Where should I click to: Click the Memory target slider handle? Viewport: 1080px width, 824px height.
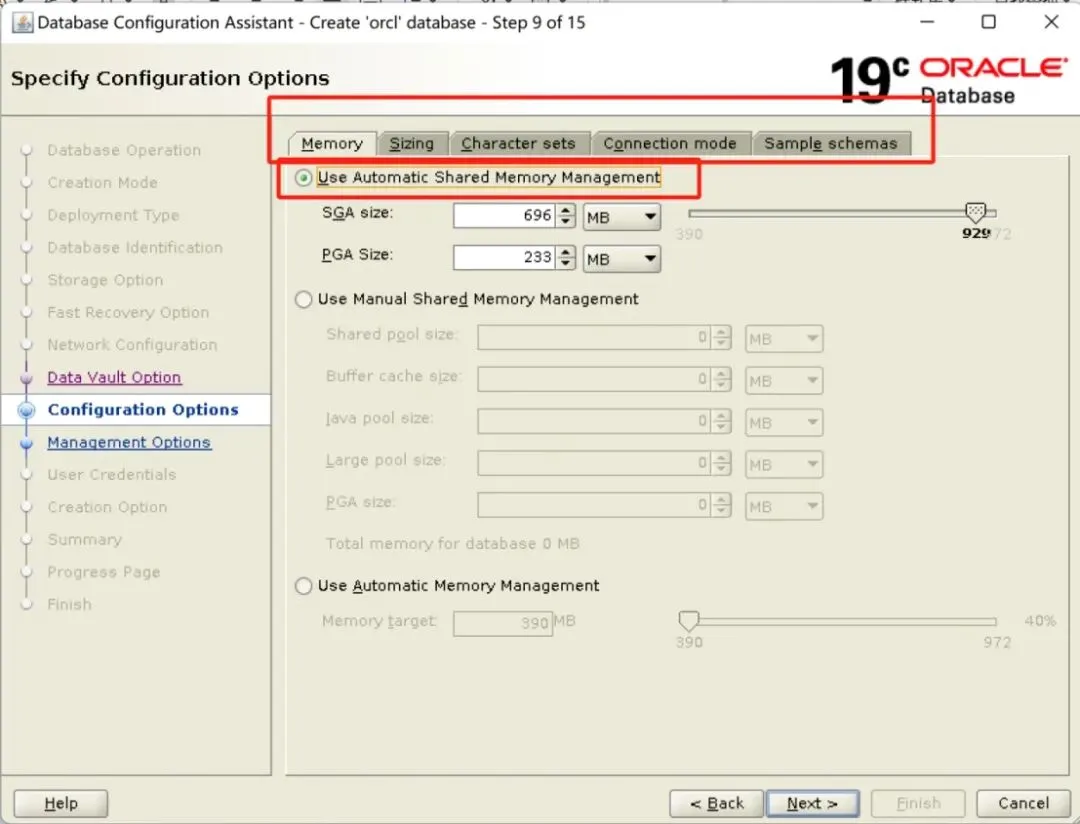[x=688, y=621]
